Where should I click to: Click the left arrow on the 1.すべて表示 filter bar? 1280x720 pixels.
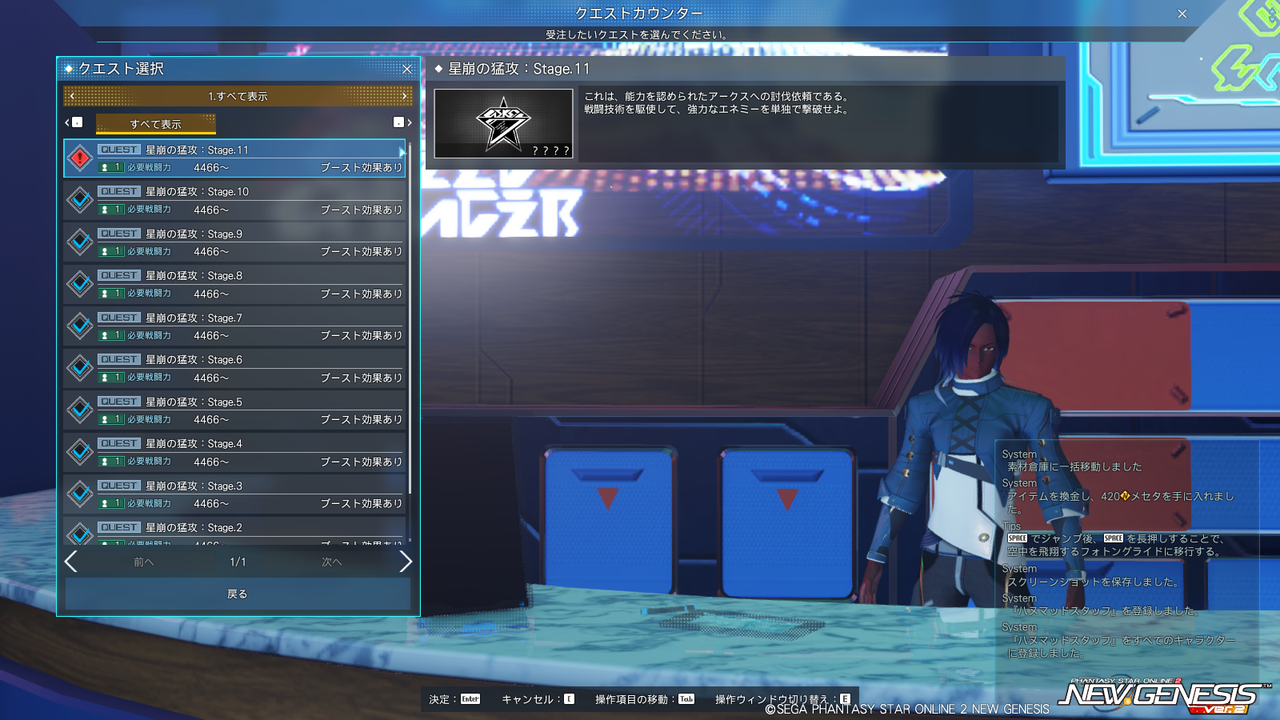[x=72, y=96]
